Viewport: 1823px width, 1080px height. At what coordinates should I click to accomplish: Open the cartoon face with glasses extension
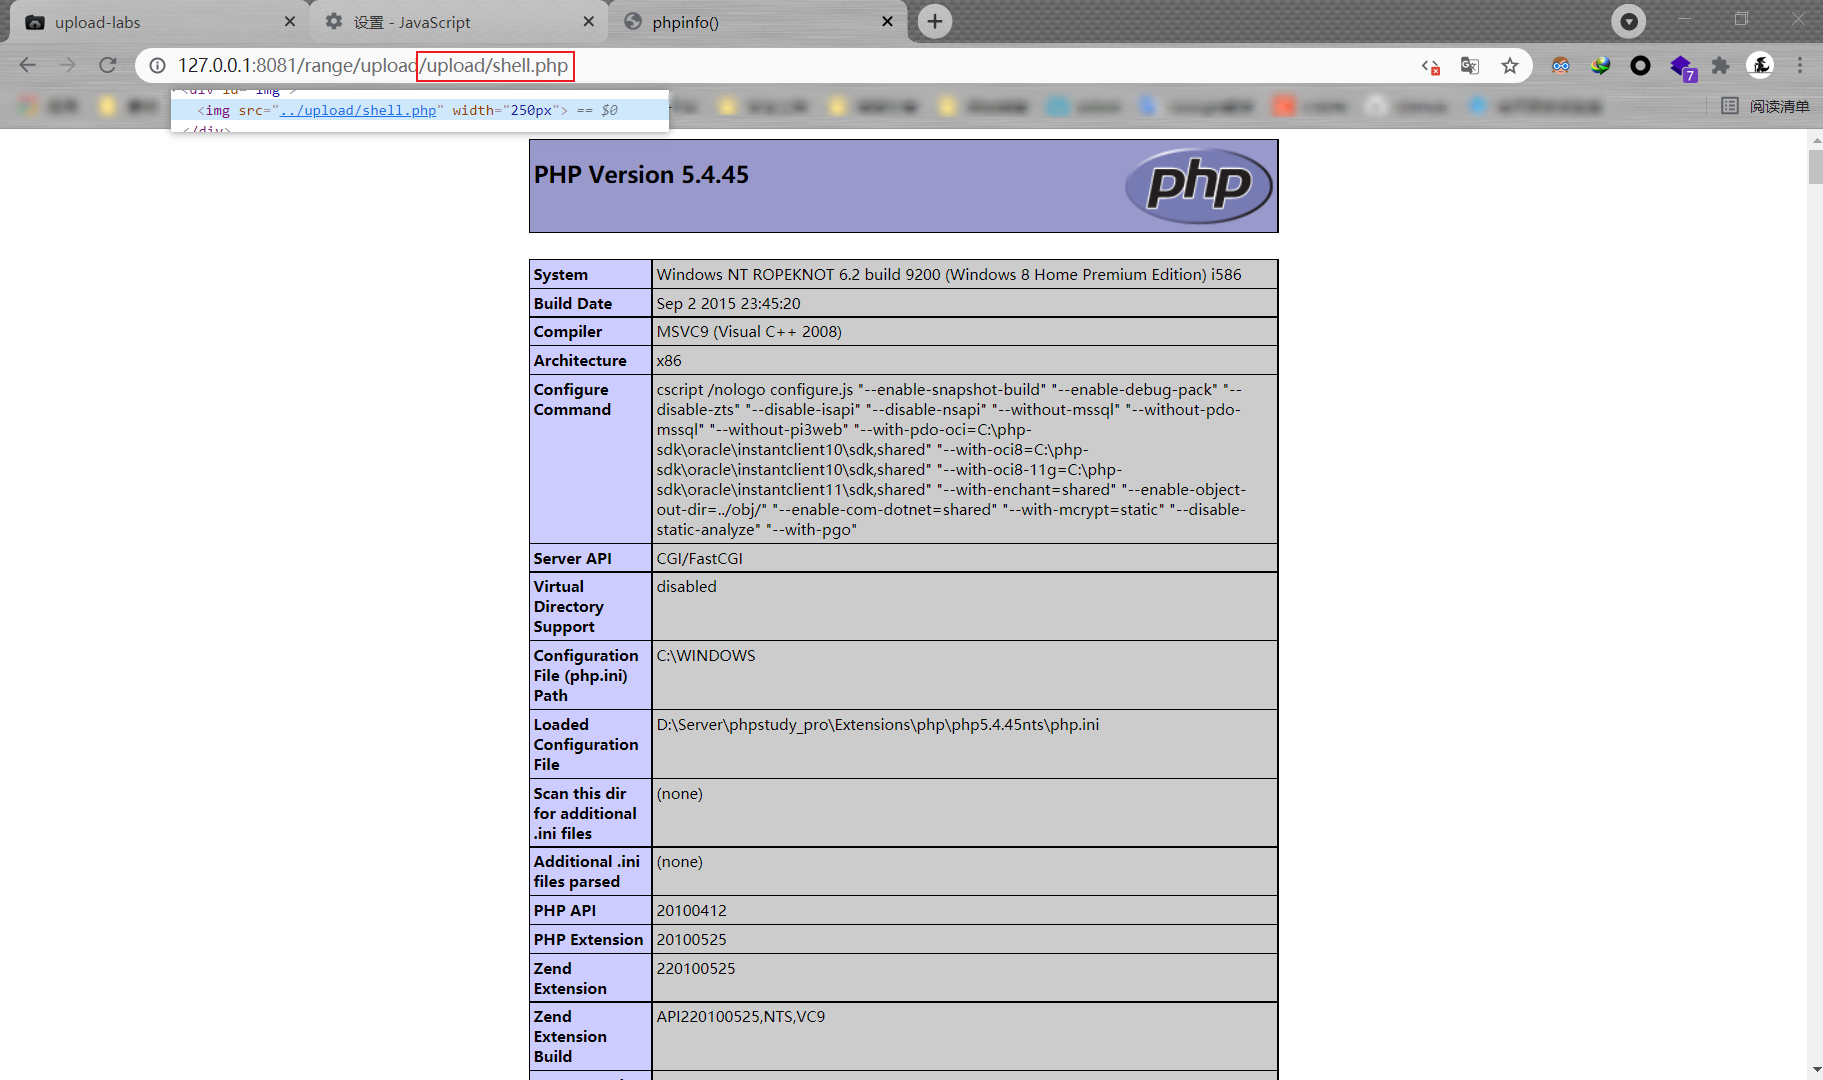[x=1560, y=66]
